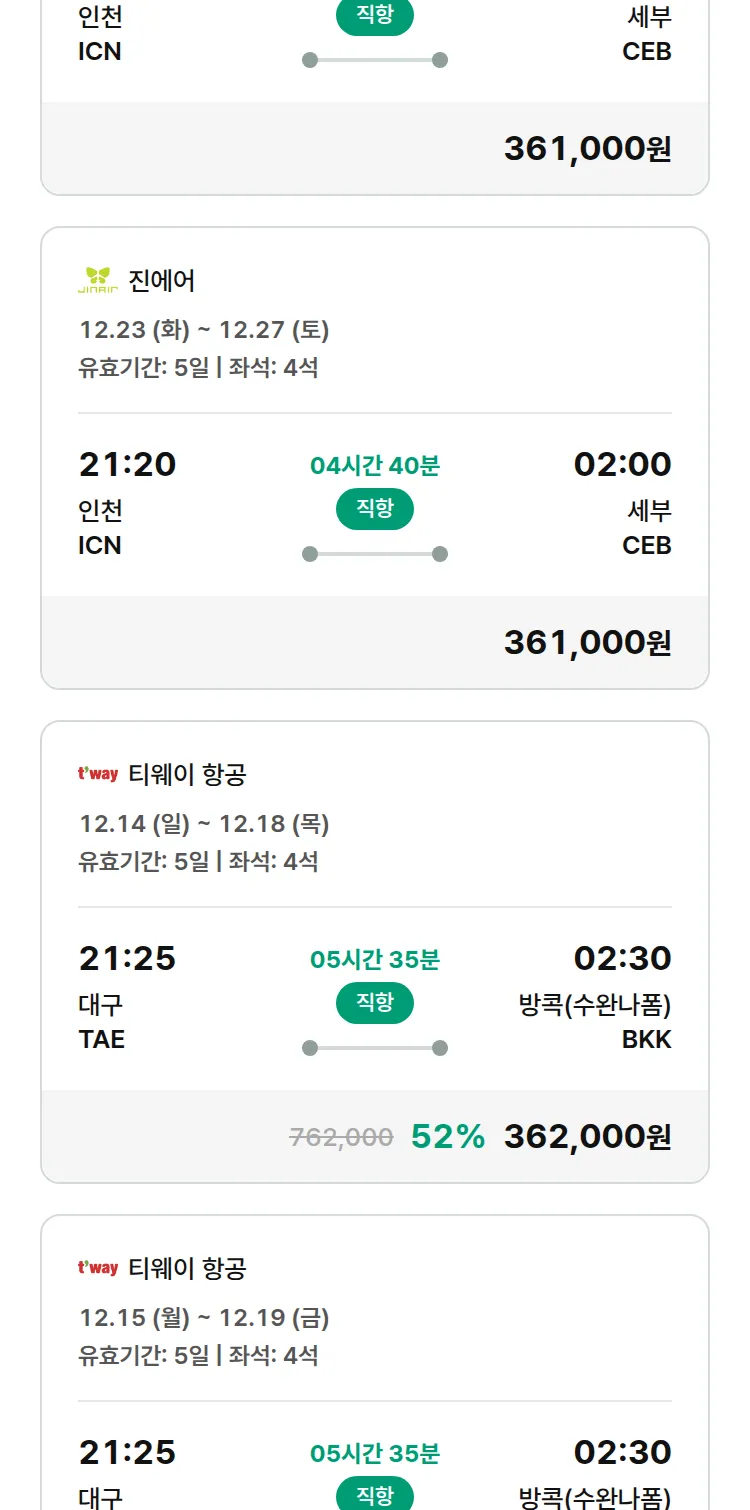
Task: Click the 12.23 (화) ~ 12.27 (토) date range
Action: [x=204, y=330]
